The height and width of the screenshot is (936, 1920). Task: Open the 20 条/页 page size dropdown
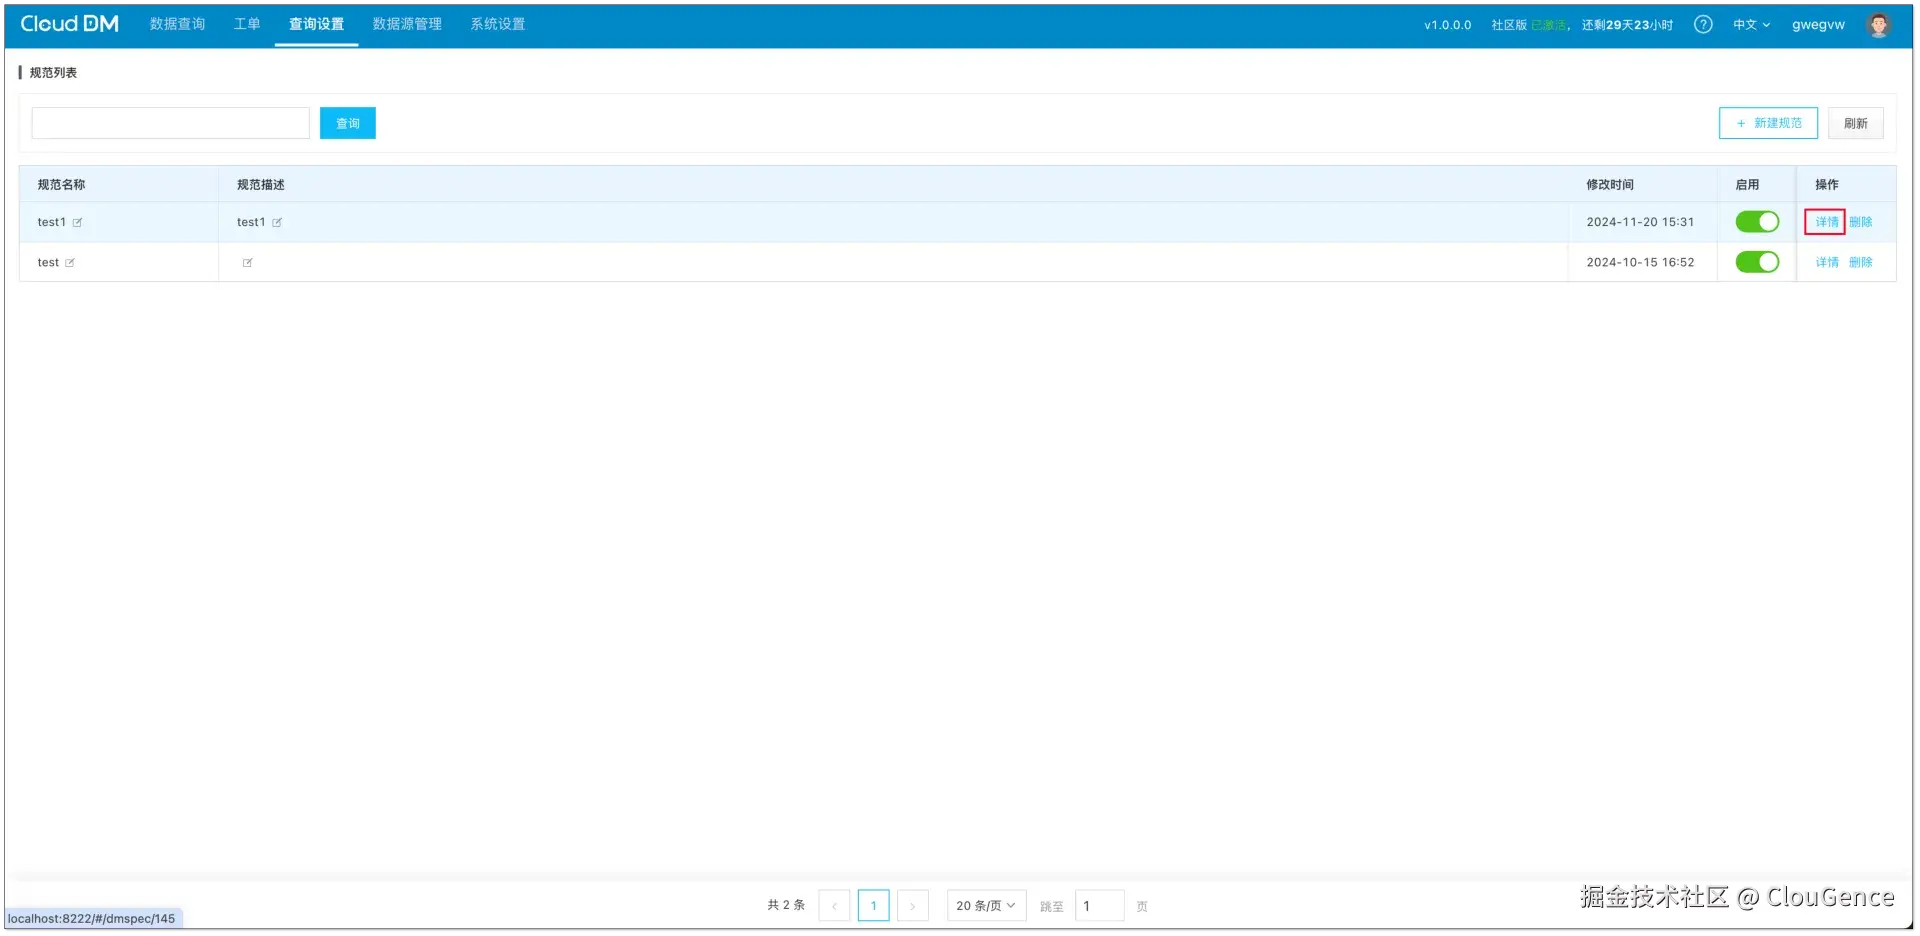pos(986,906)
